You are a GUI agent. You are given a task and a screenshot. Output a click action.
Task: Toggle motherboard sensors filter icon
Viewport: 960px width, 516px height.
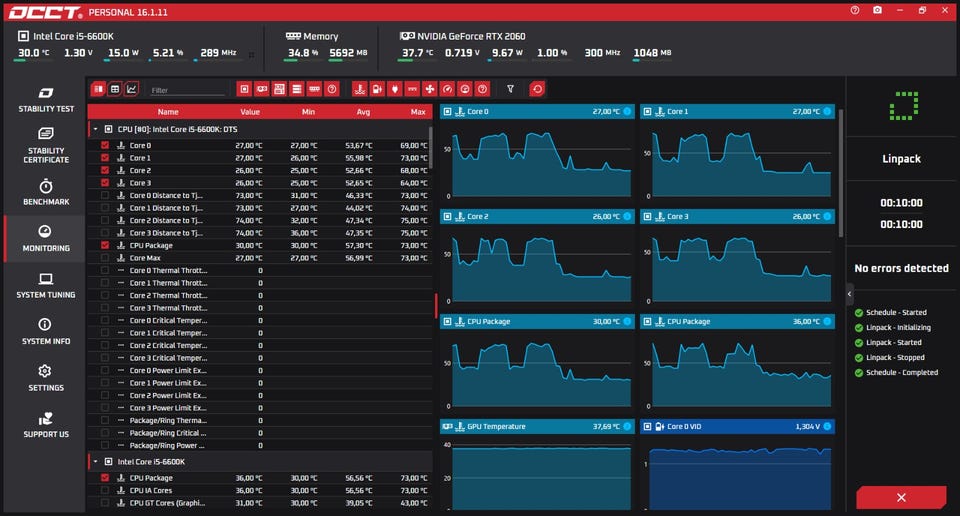click(279, 89)
